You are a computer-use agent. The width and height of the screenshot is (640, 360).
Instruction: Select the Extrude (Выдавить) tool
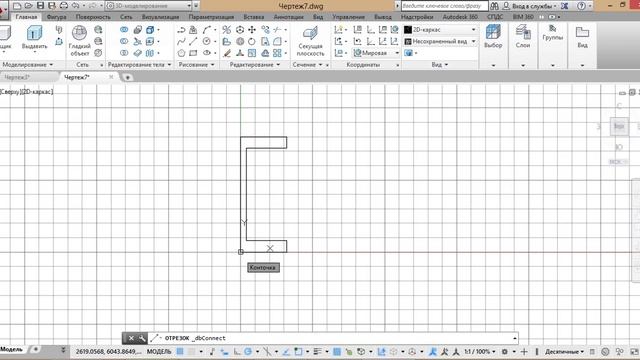point(34,38)
